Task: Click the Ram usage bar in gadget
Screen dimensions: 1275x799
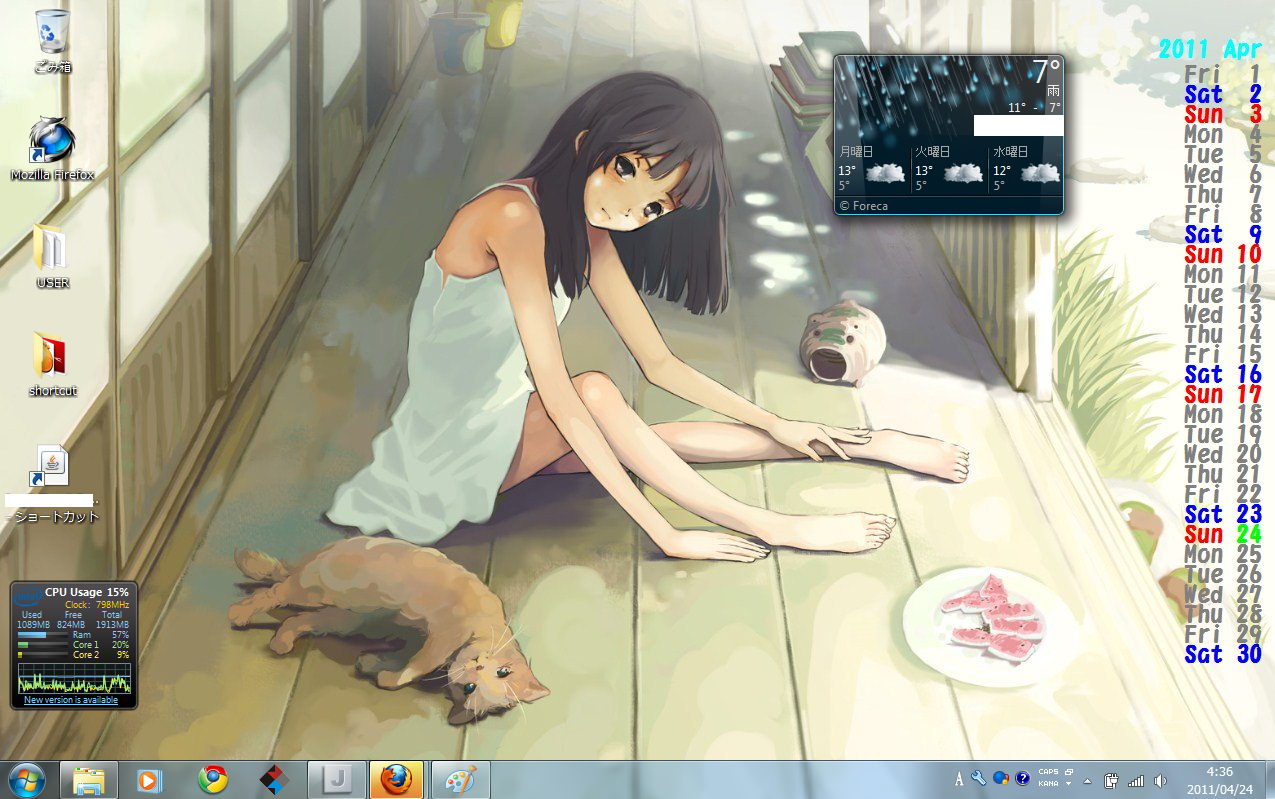Action: point(43,635)
